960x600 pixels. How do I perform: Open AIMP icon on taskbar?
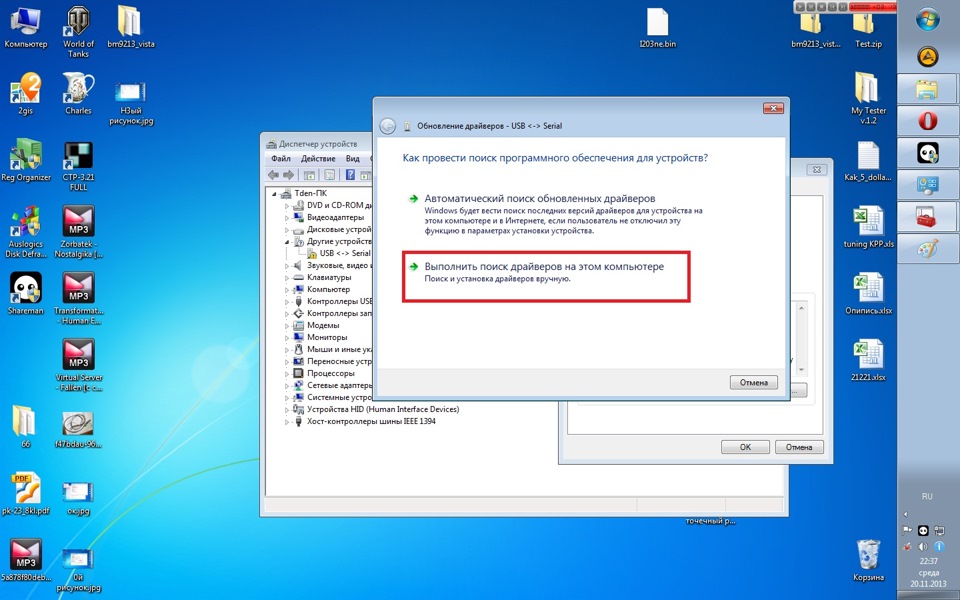tap(928, 57)
